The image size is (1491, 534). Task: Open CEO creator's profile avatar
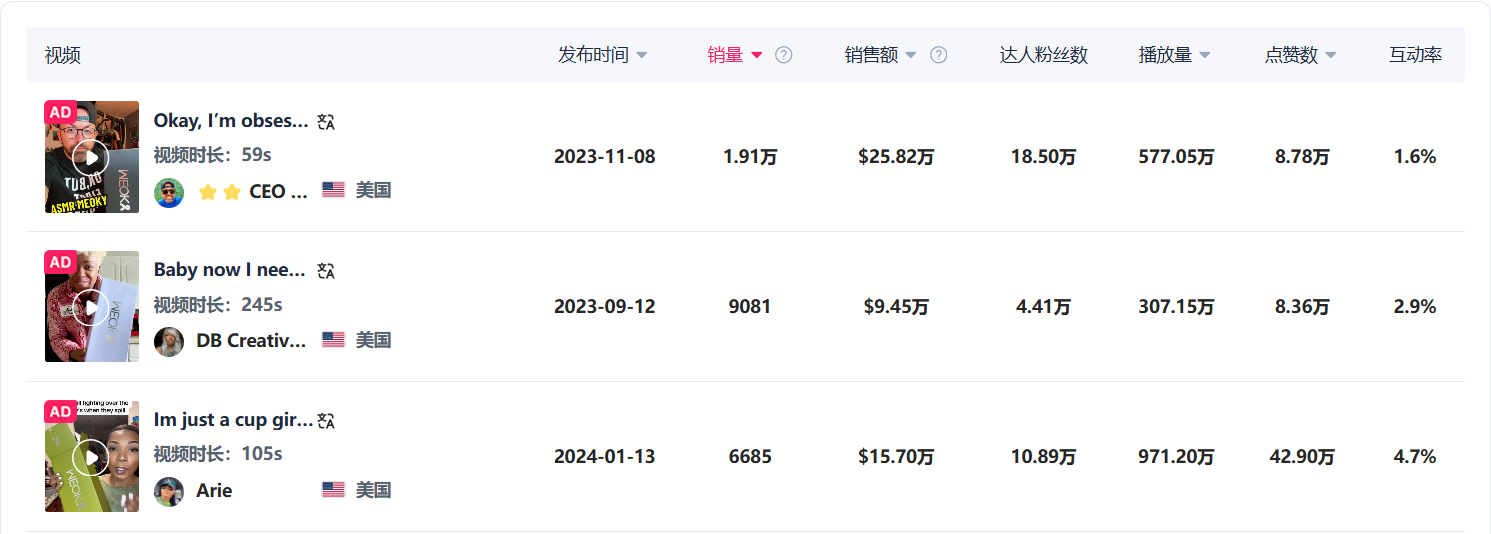[169, 192]
